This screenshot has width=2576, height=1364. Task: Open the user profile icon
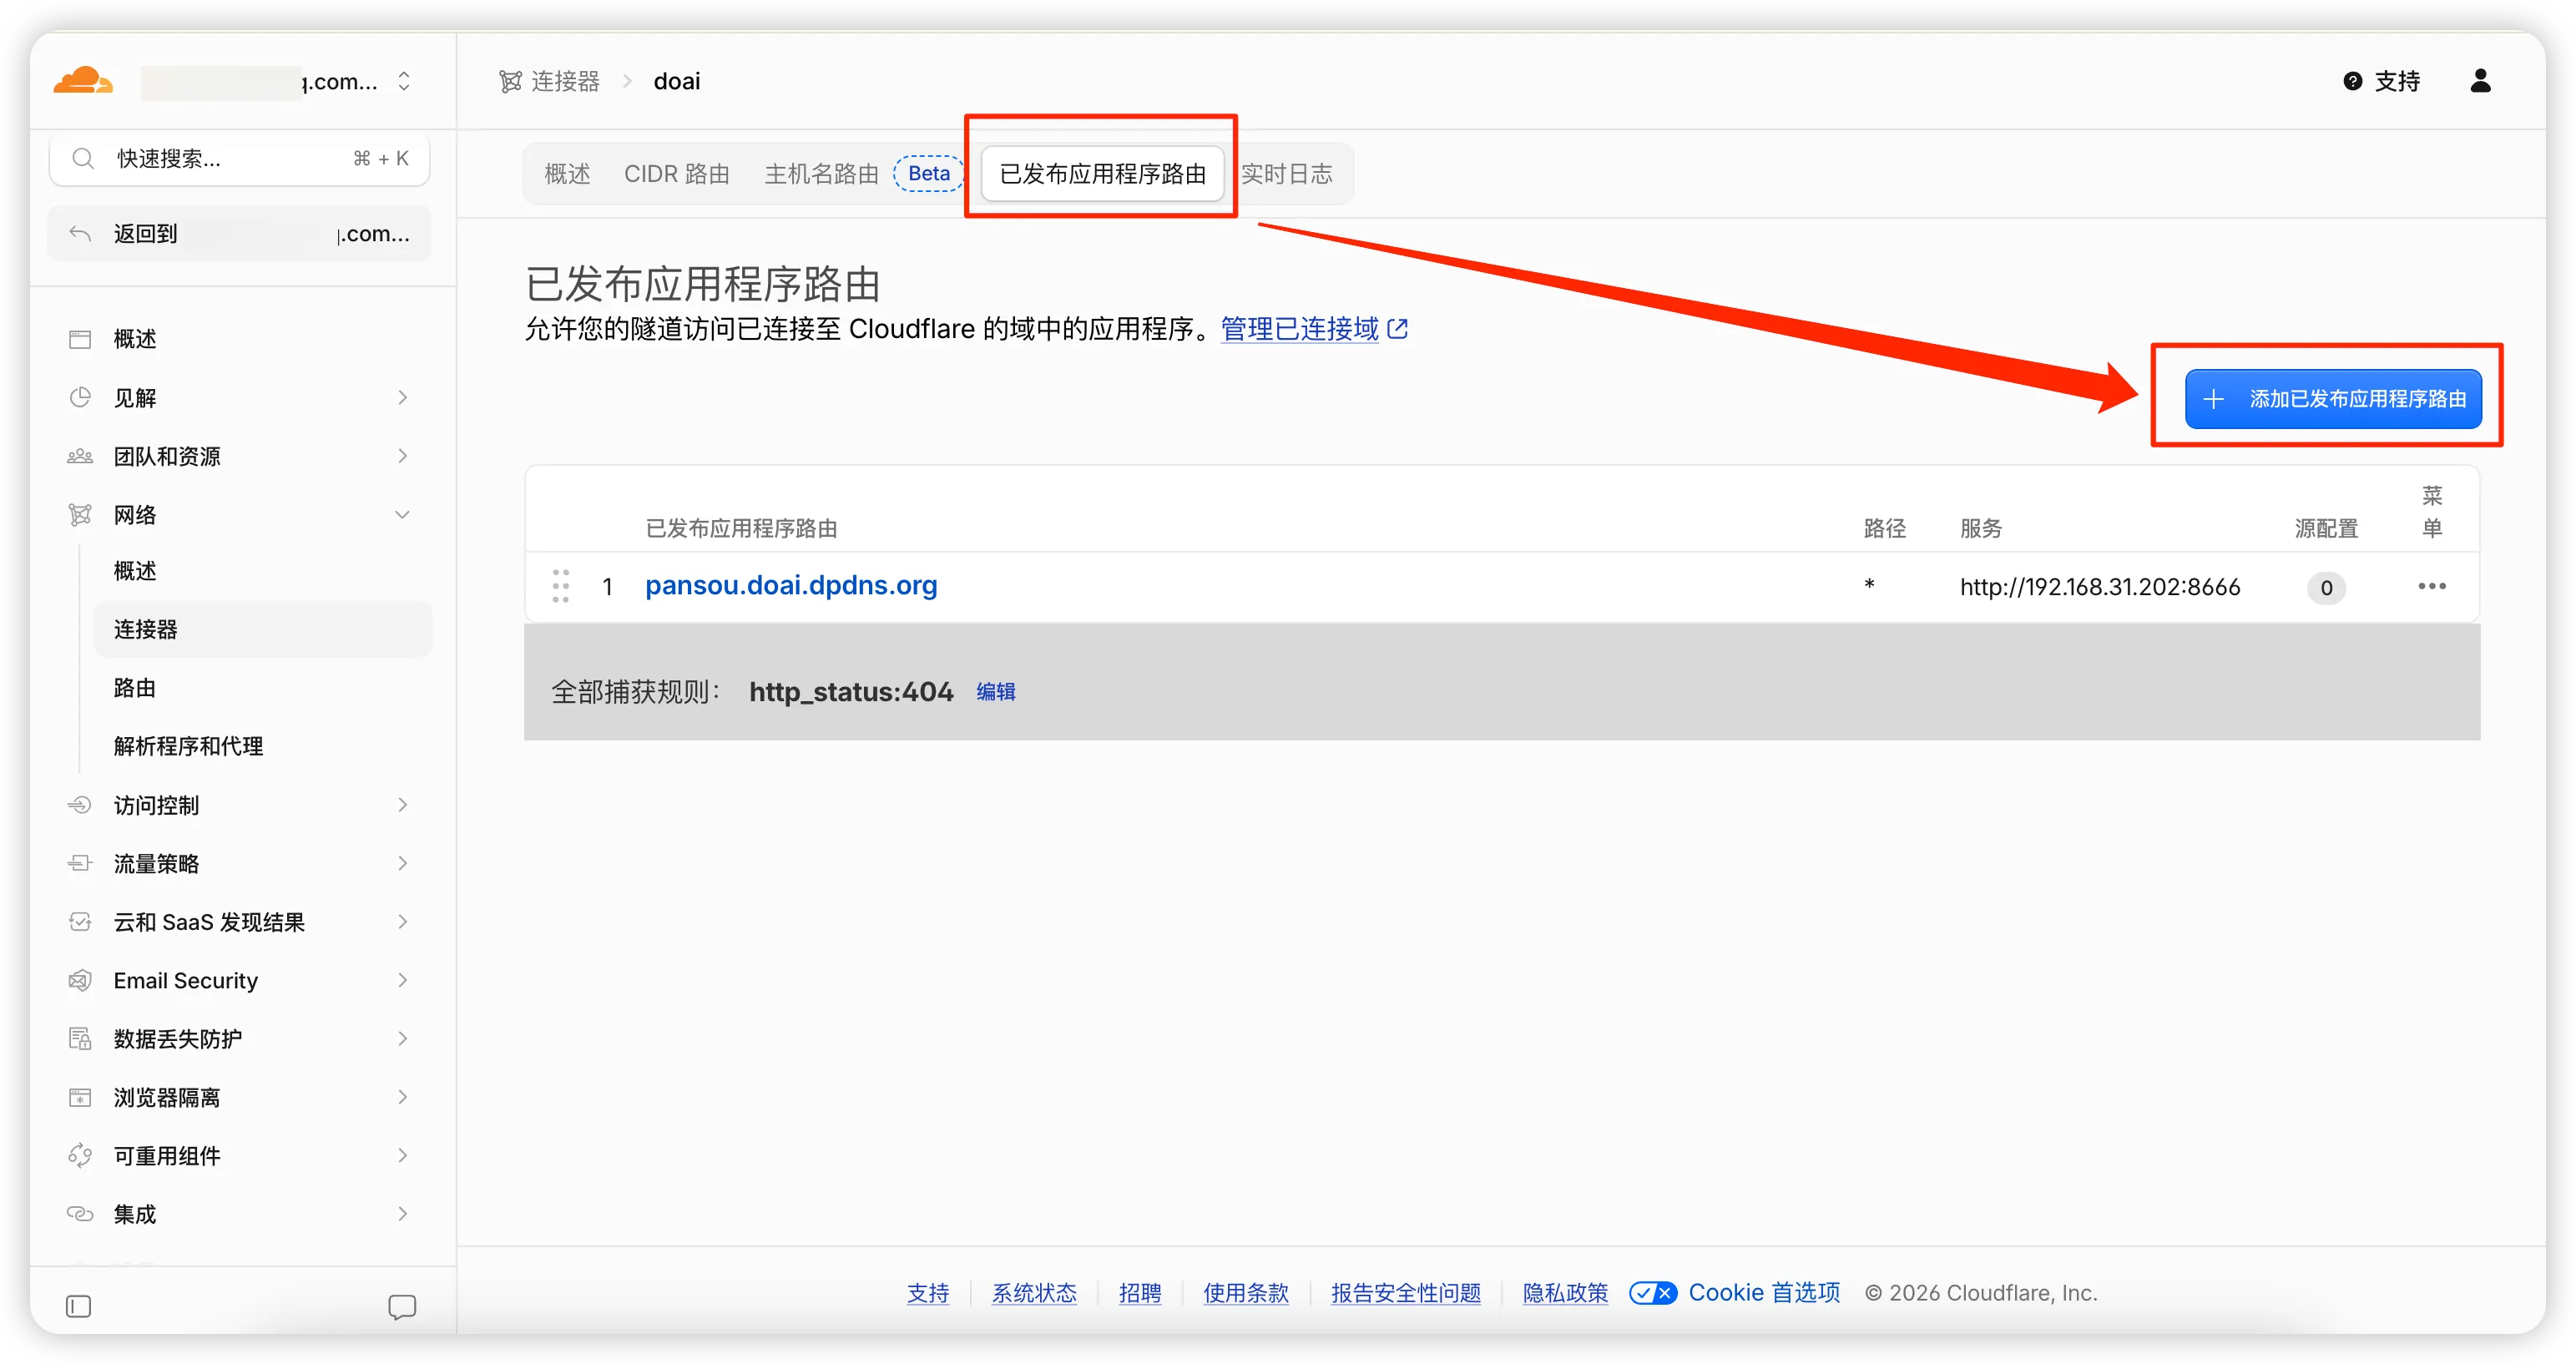click(2480, 80)
